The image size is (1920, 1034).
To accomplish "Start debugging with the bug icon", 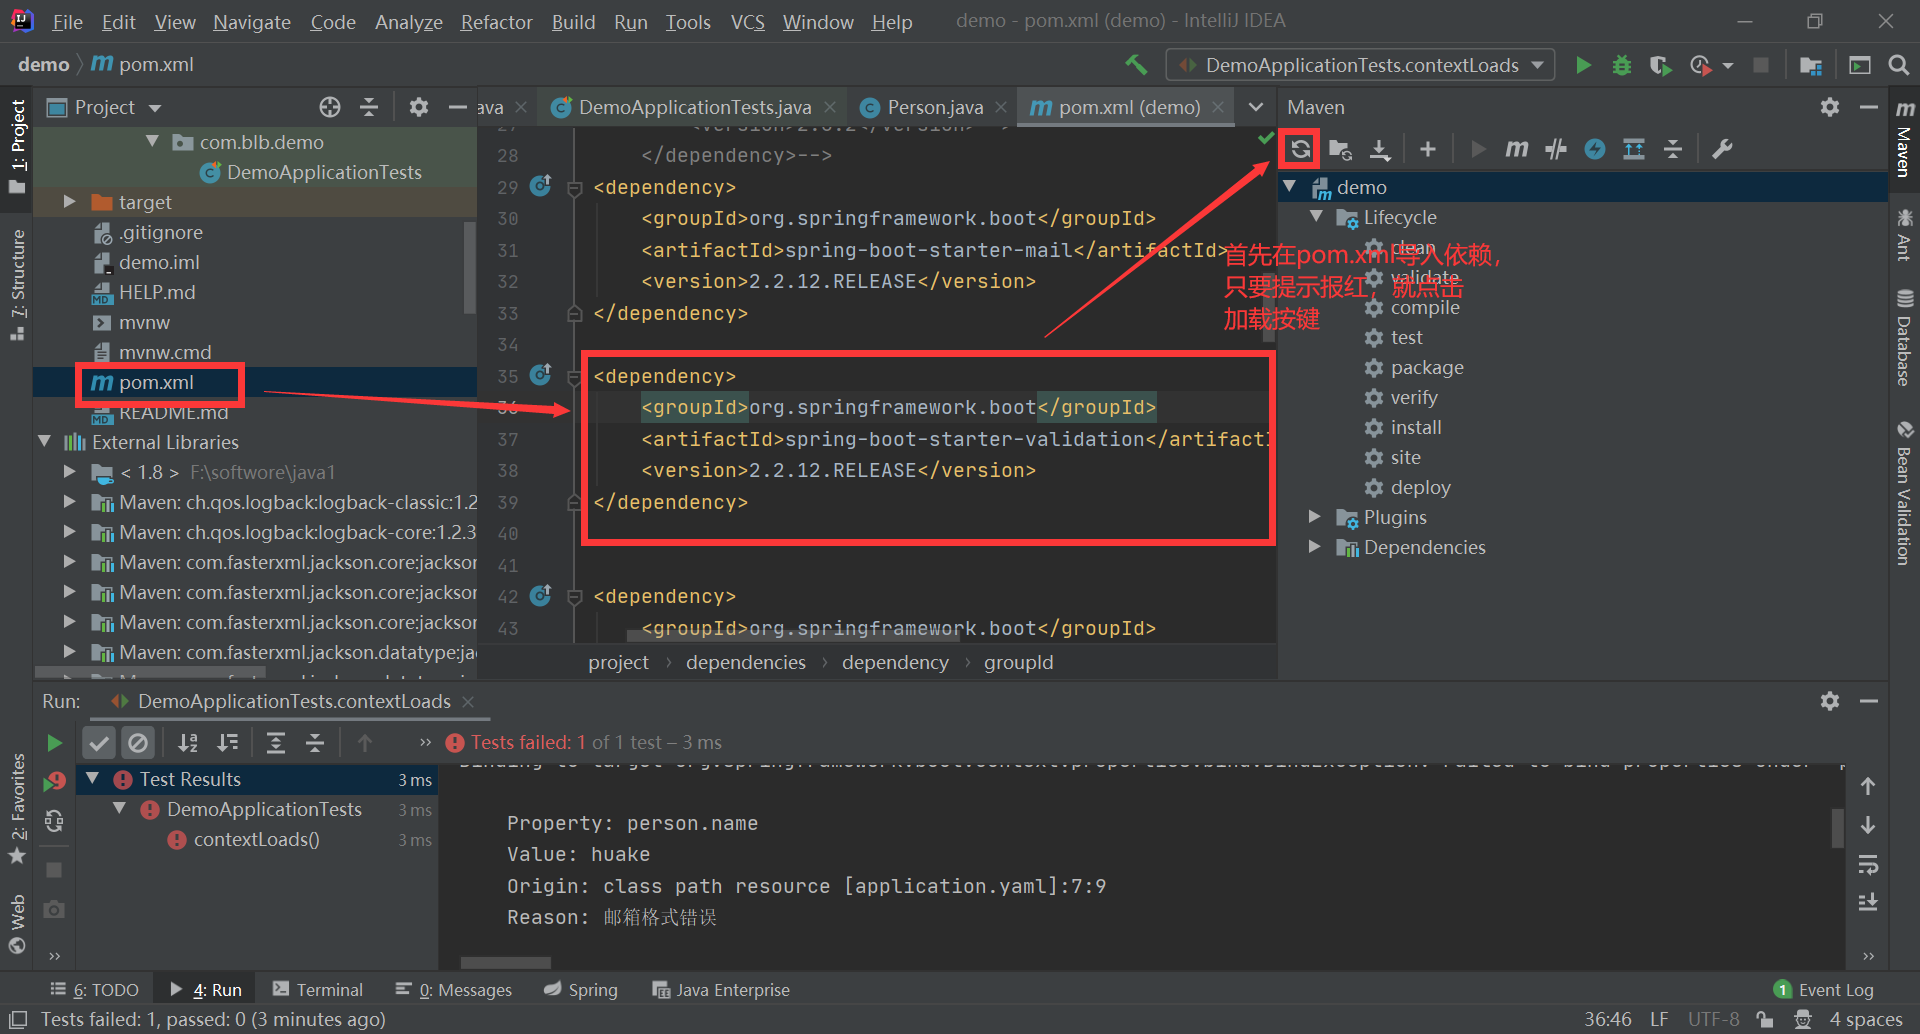I will (x=1622, y=65).
